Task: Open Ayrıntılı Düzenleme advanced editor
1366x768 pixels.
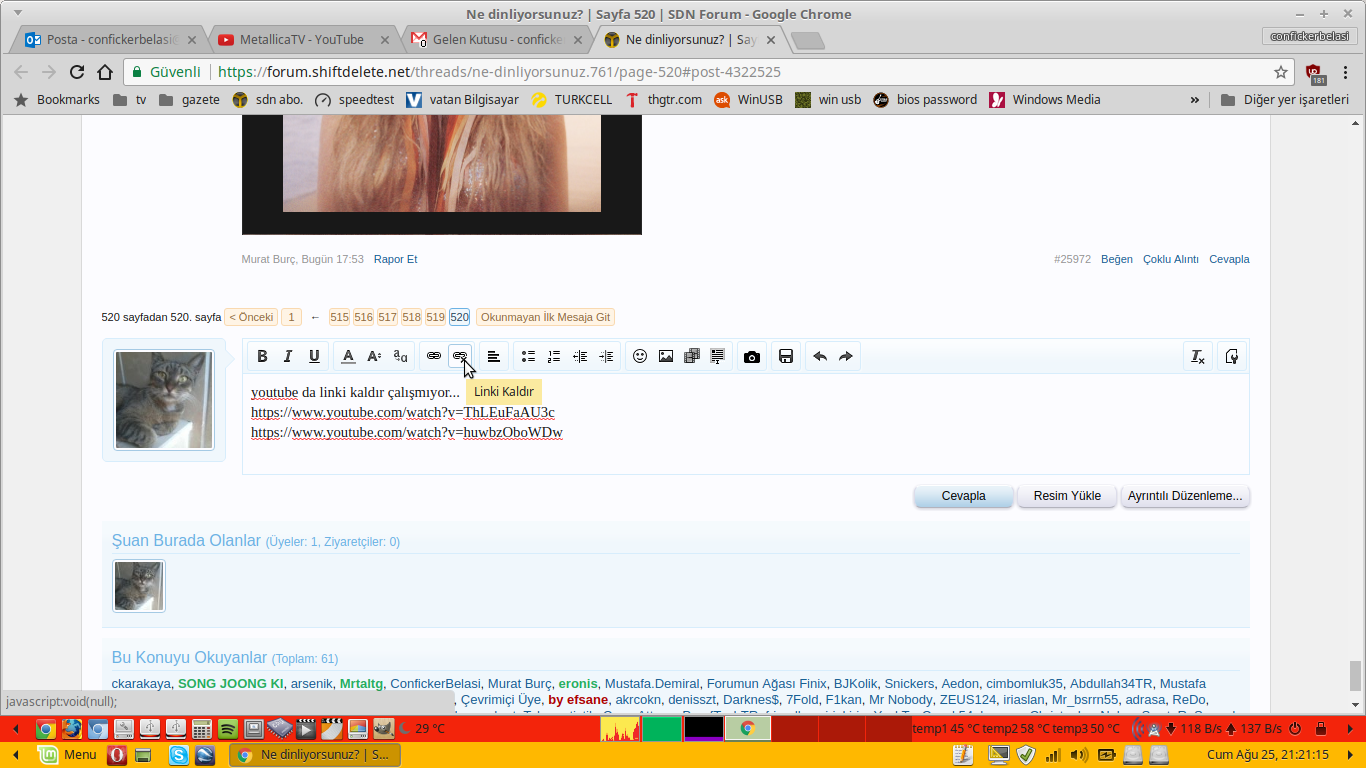Action: click(1185, 496)
